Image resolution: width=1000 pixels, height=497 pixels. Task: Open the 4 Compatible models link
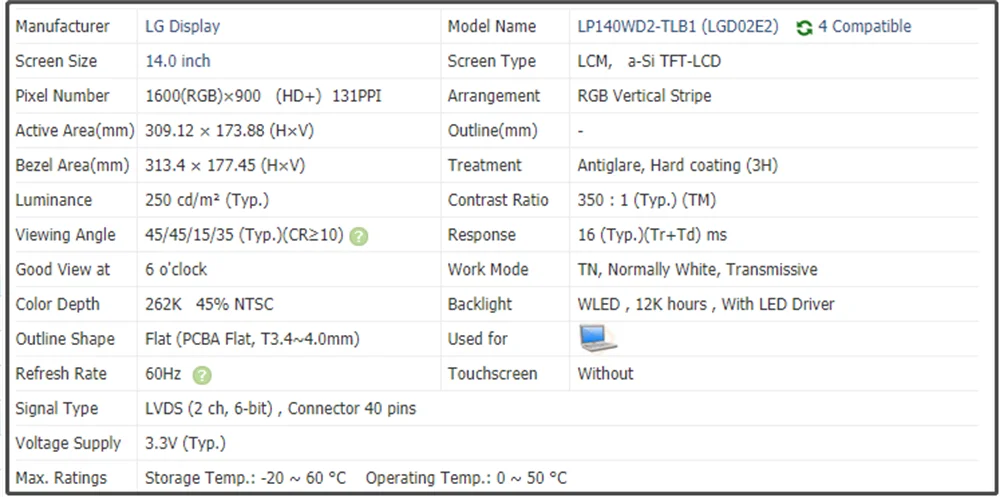point(864,27)
